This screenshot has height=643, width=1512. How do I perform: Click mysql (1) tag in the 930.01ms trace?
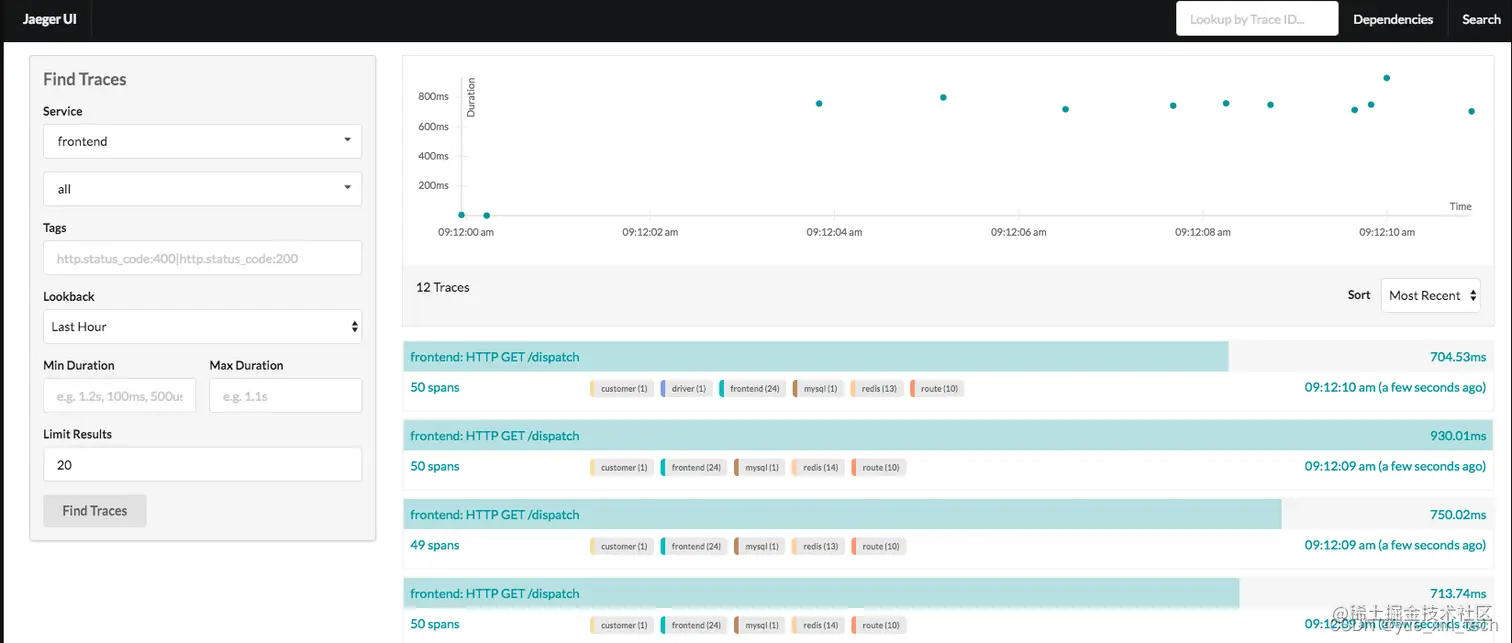click(x=758, y=467)
